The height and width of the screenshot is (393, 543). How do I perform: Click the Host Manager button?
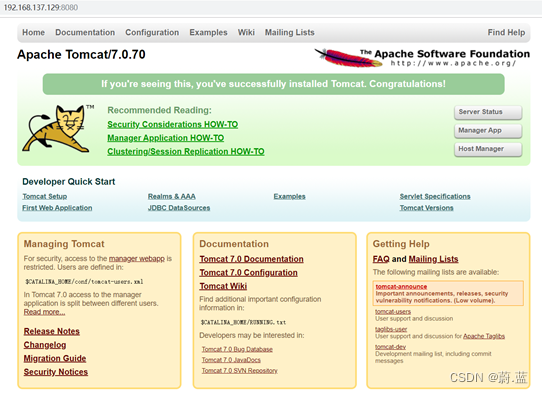[488, 149]
